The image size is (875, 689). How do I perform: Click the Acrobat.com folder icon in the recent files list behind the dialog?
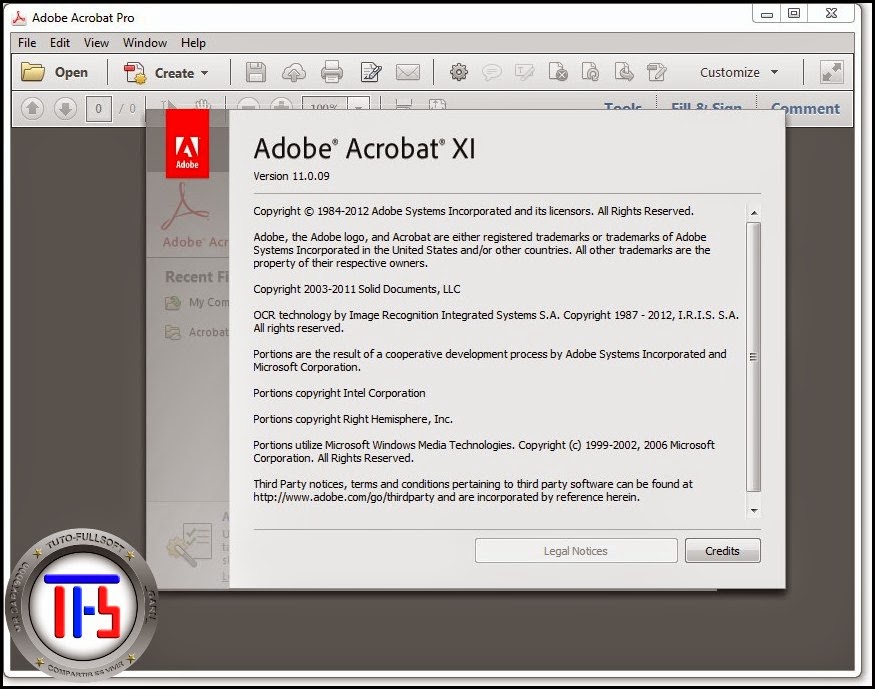tap(173, 333)
